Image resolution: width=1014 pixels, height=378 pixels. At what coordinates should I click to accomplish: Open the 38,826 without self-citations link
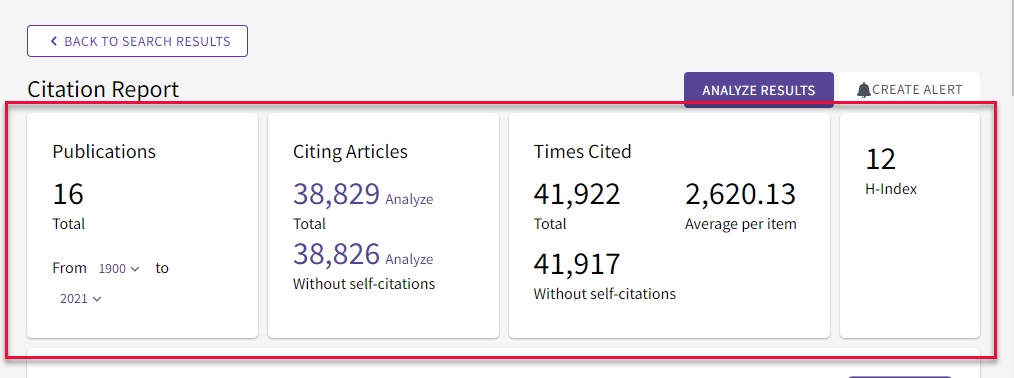(336, 254)
